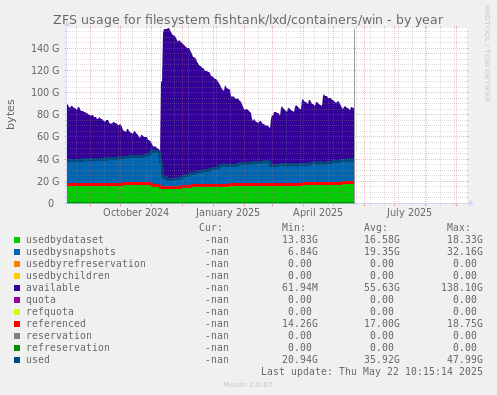Click the usedbydataset min value 13.83G

(x=300, y=240)
